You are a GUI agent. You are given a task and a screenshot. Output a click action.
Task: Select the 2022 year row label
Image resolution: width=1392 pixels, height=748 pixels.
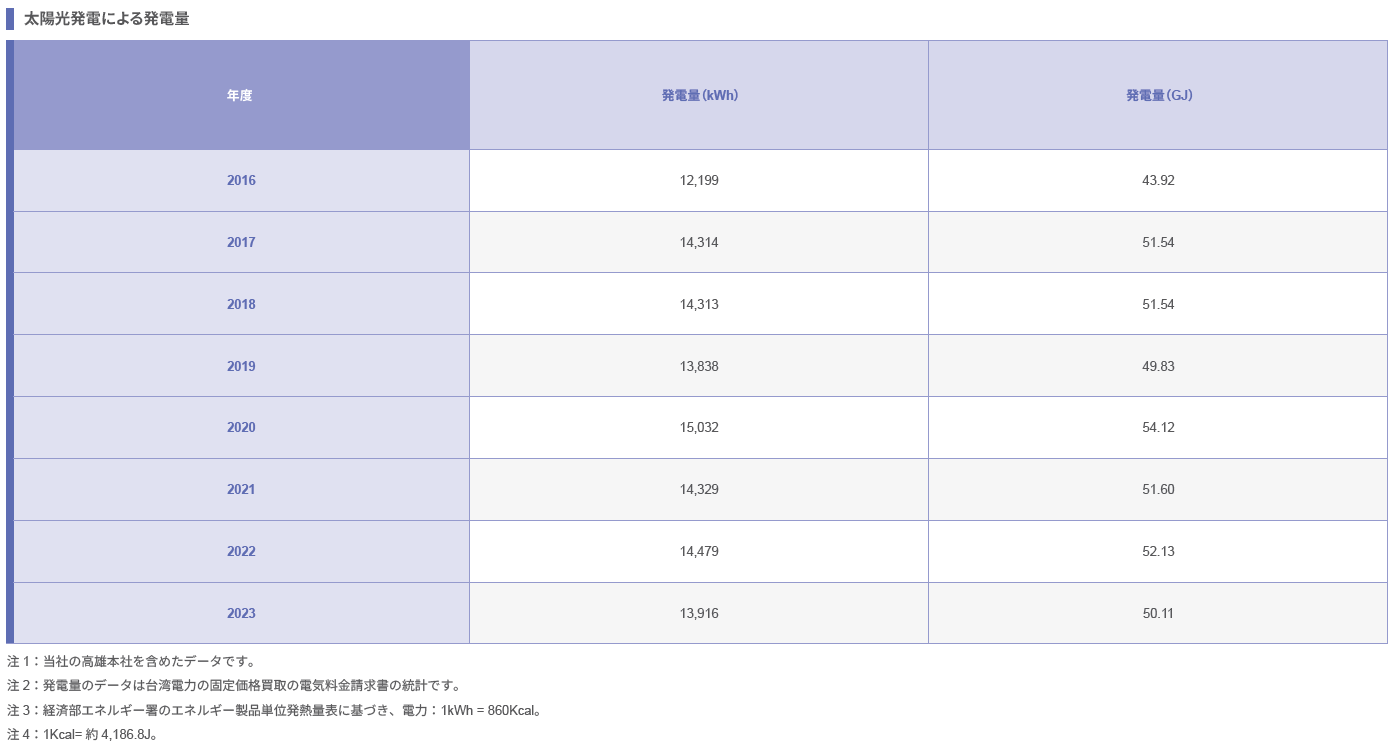coord(241,552)
